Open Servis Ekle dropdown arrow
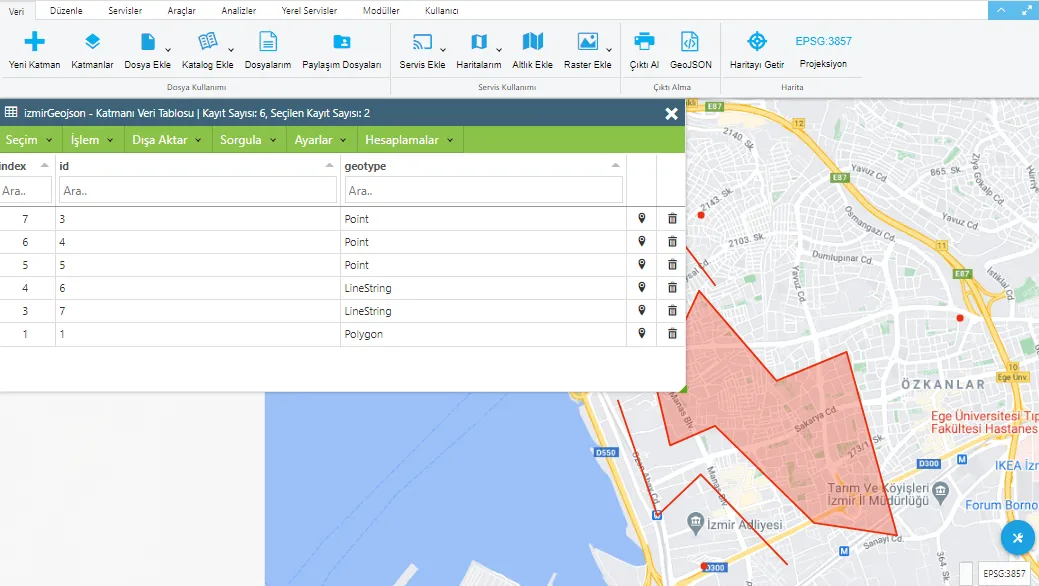 tap(443, 50)
